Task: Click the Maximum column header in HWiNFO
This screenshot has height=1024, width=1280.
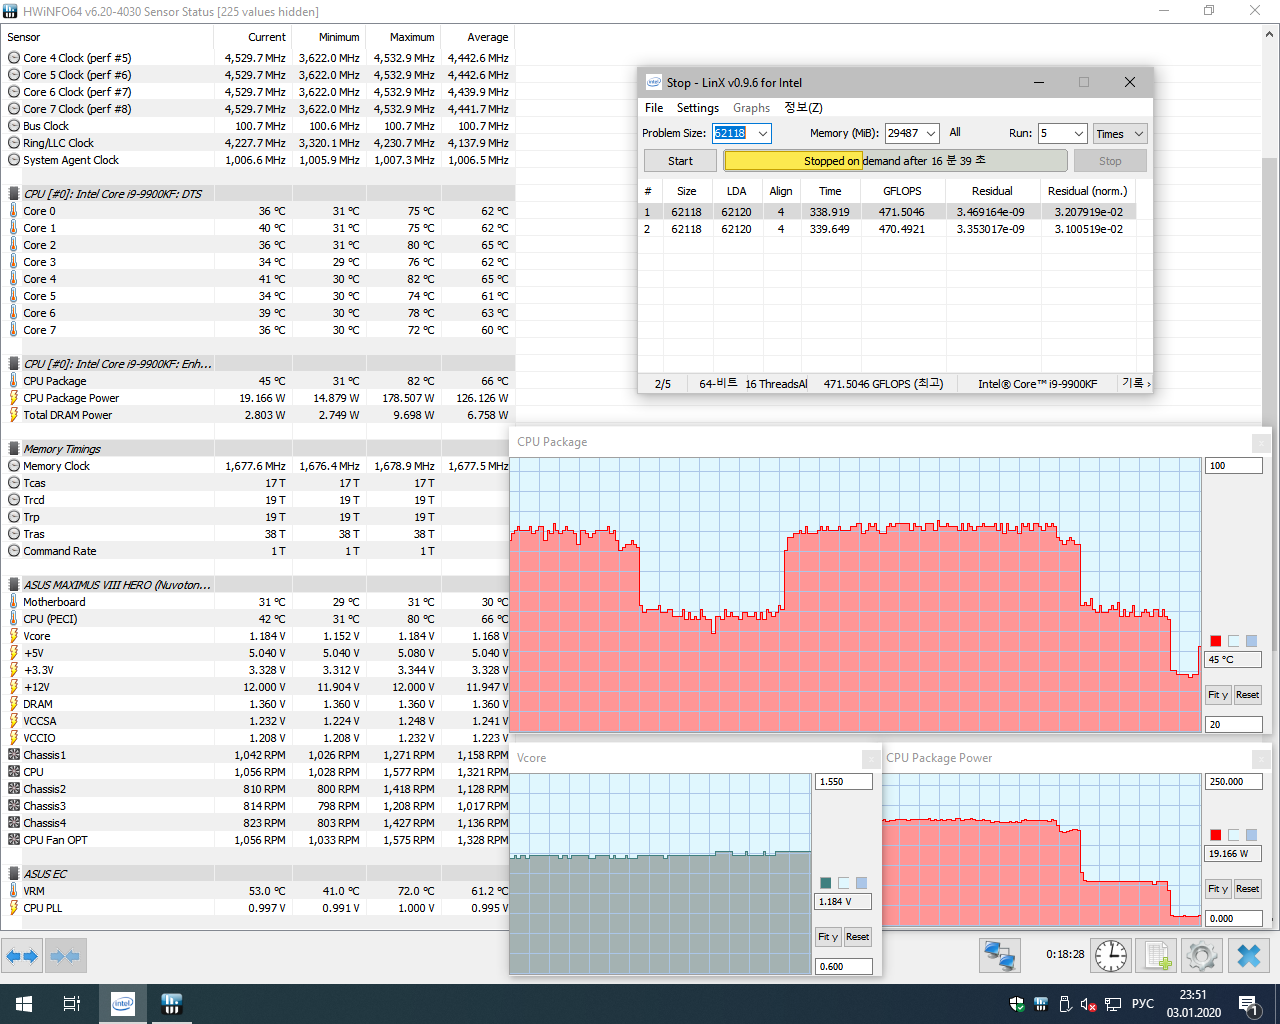Action: (412, 37)
